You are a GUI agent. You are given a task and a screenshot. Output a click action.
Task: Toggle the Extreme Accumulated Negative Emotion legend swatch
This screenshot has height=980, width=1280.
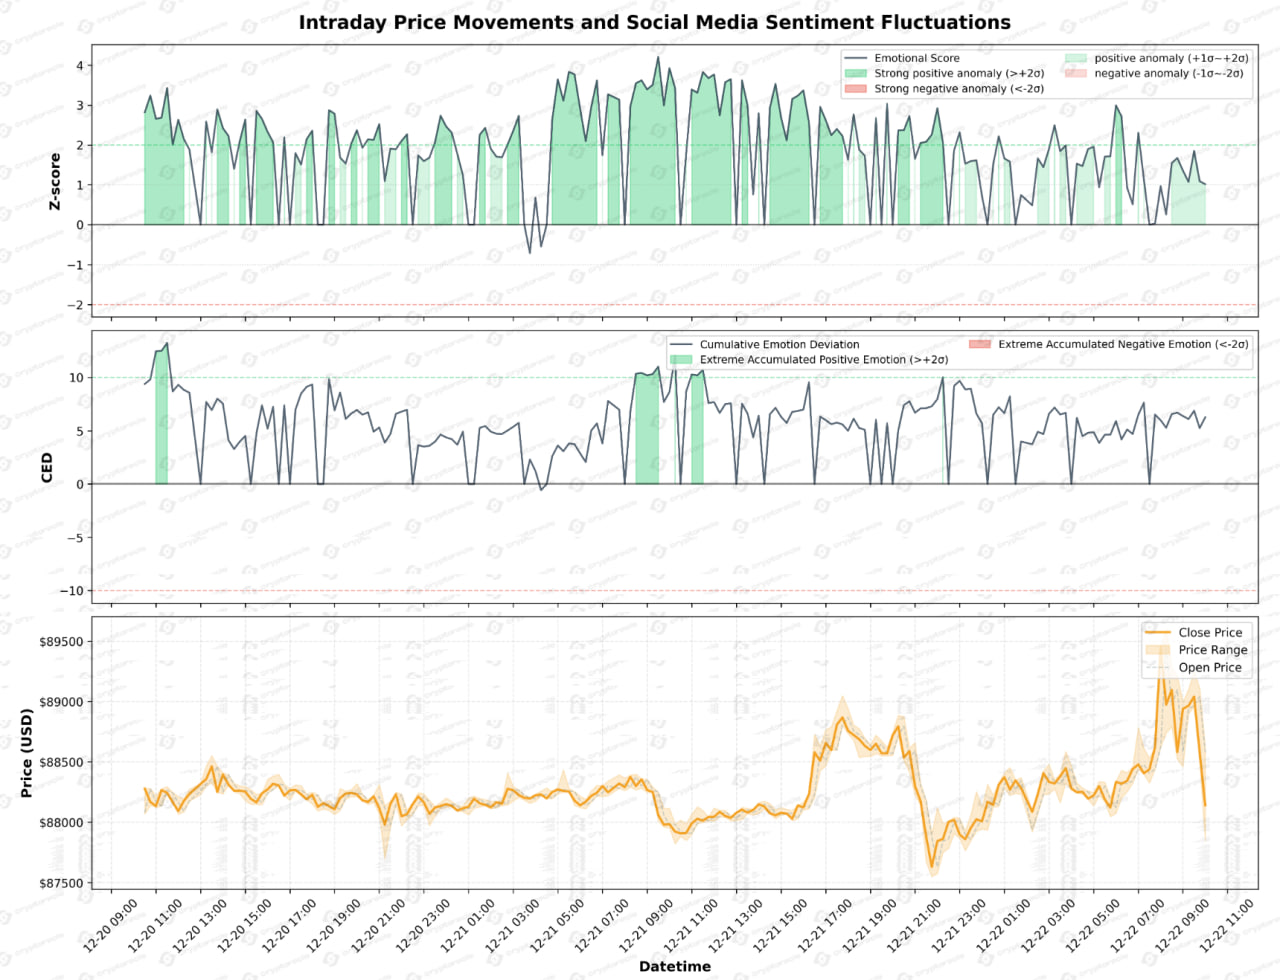[x=980, y=344]
